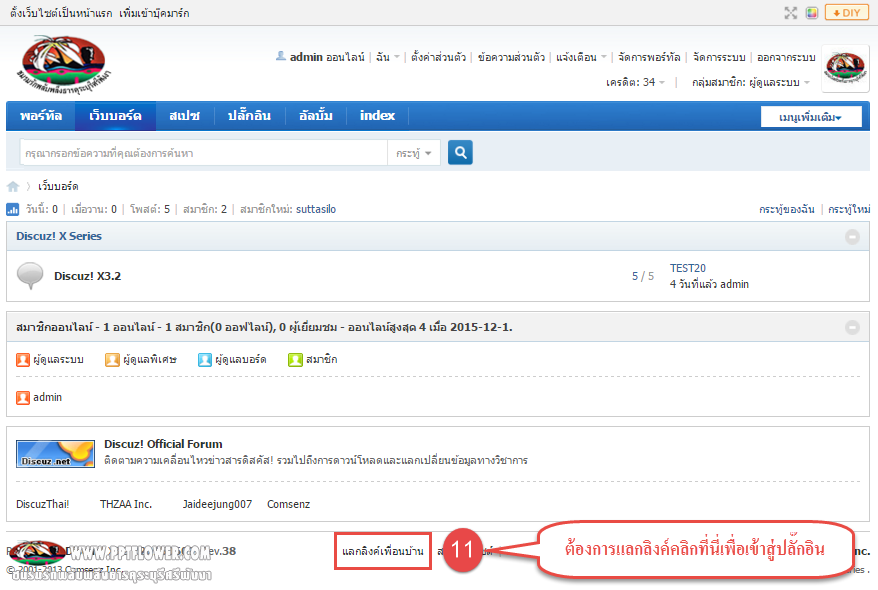Image resolution: width=878 pixels, height=590 pixels.
Task: Open the อัลบั้ม tab
Action: coord(316,116)
